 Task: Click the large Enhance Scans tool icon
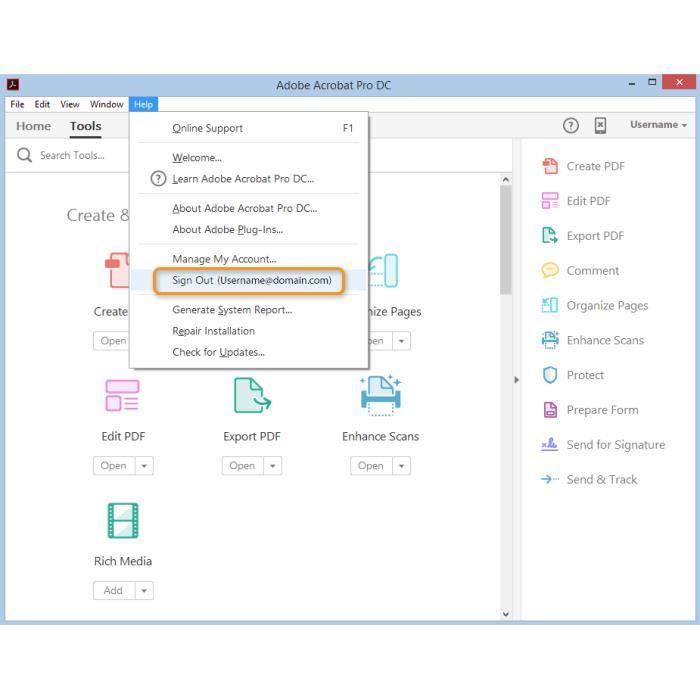pyautogui.click(x=381, y=396)
